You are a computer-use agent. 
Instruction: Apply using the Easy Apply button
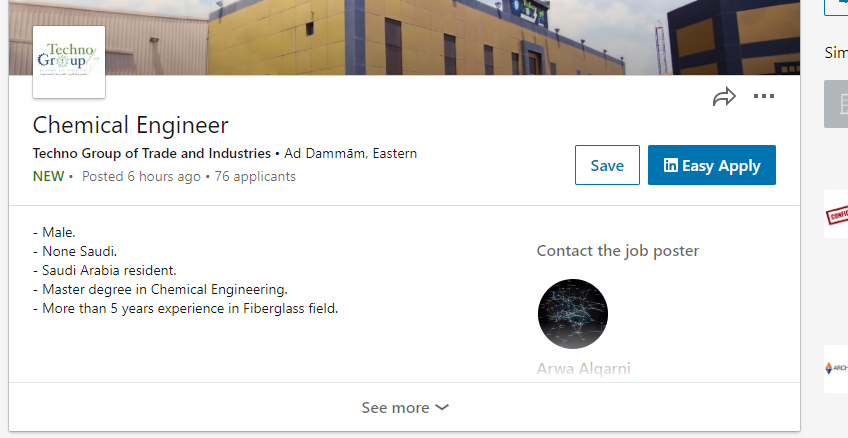[x=712, y=165]
